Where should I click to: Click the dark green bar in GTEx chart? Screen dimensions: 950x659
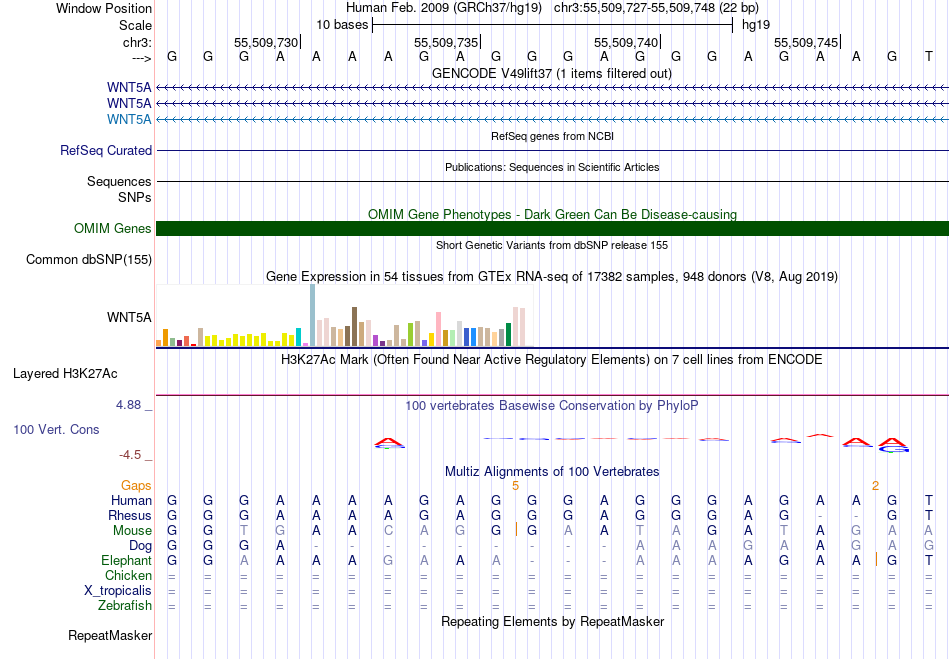tap(509, 334)
